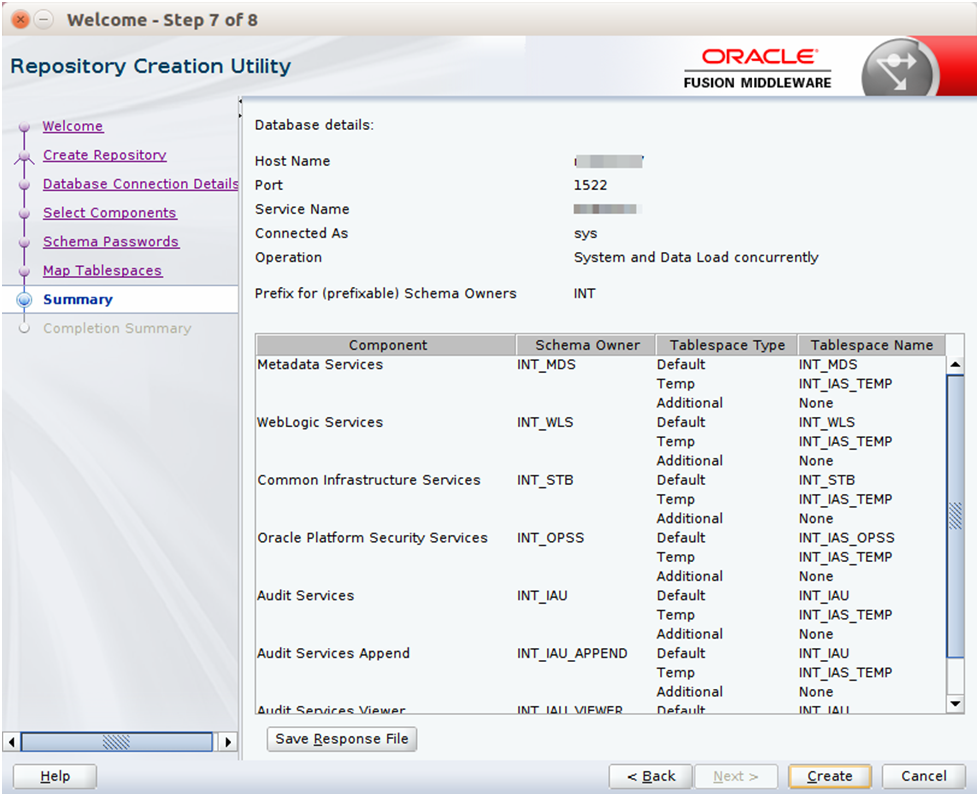Screen dimensions: 979x796
Task: Go back with the Back button
Action: (651, 776)
